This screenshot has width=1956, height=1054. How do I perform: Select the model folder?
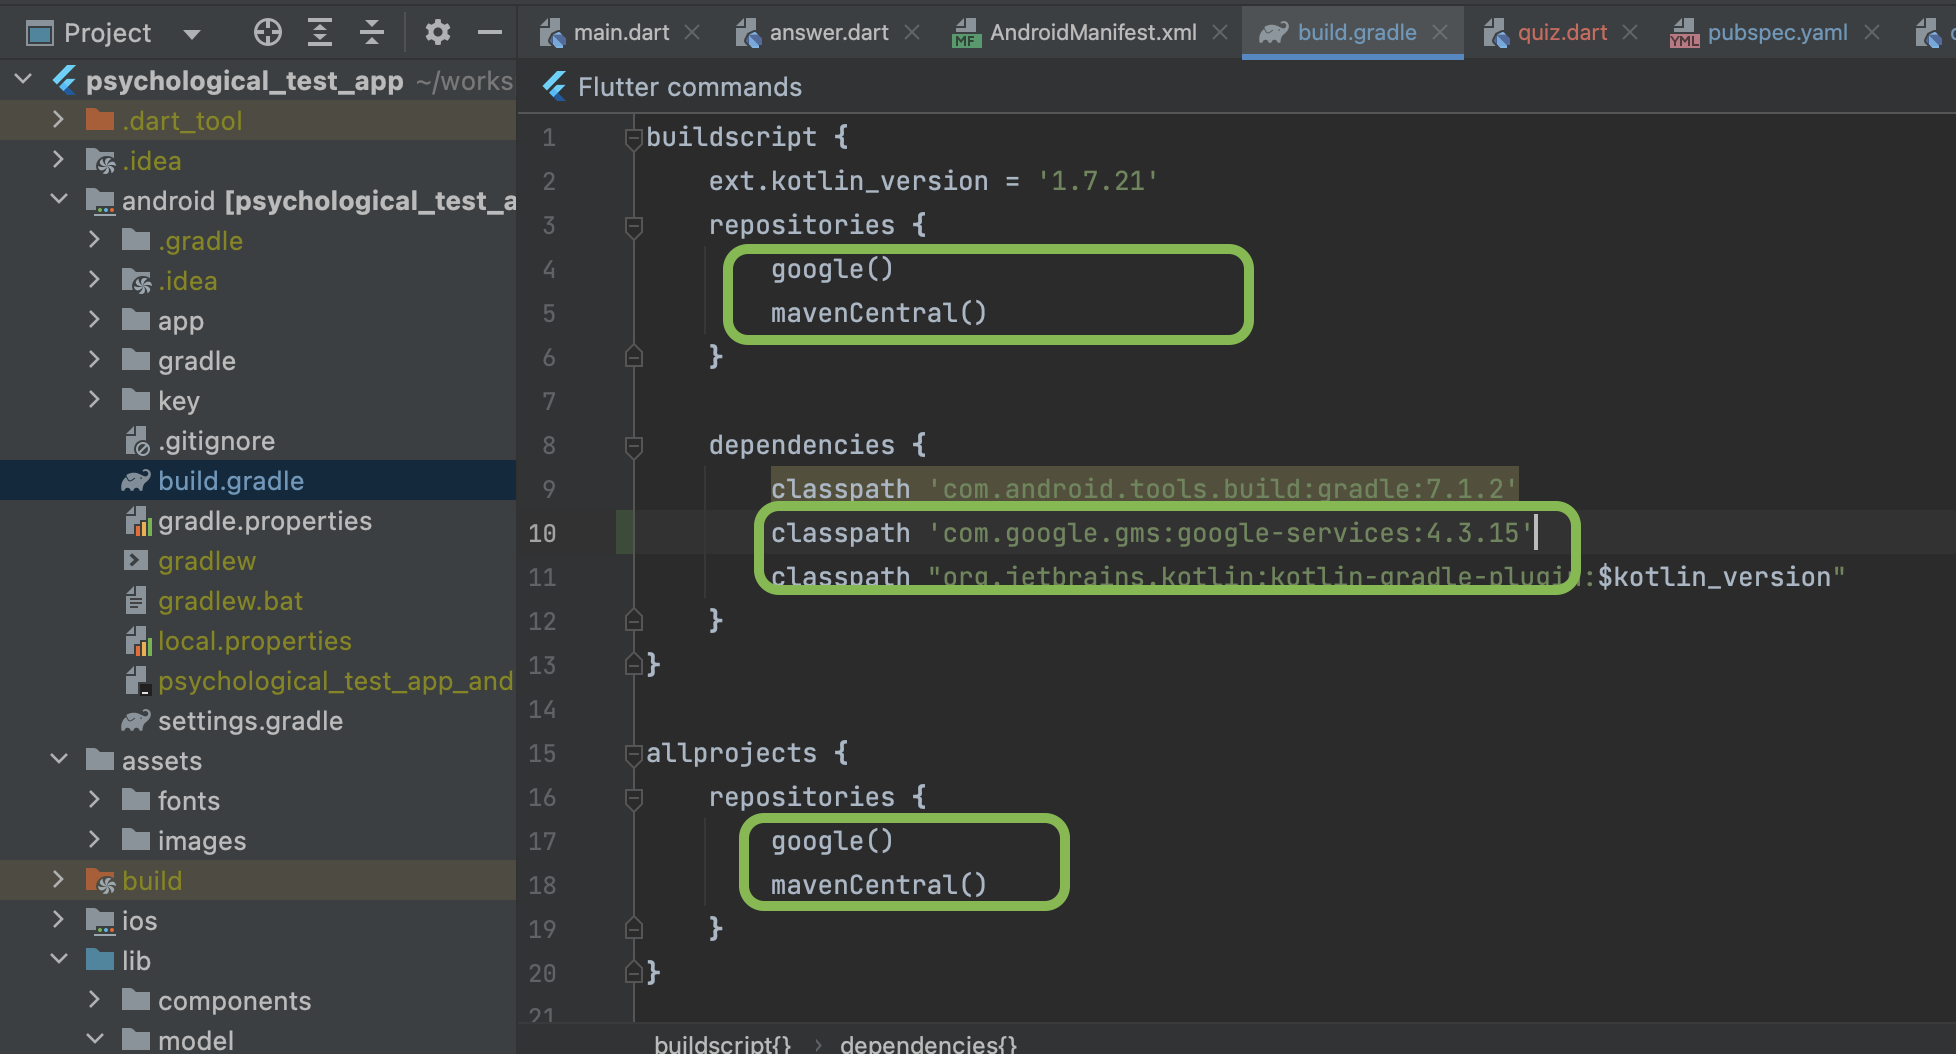coord(258,1040)
